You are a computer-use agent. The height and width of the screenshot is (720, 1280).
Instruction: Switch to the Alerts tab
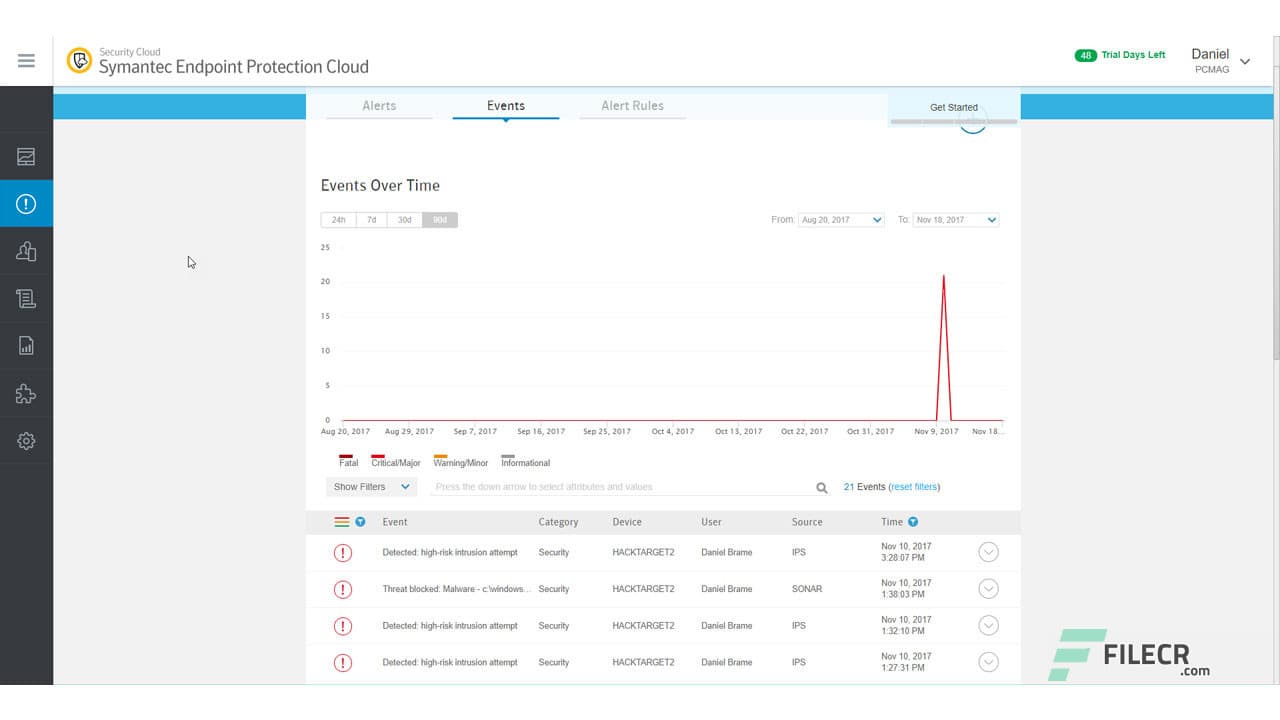[379, 105]
